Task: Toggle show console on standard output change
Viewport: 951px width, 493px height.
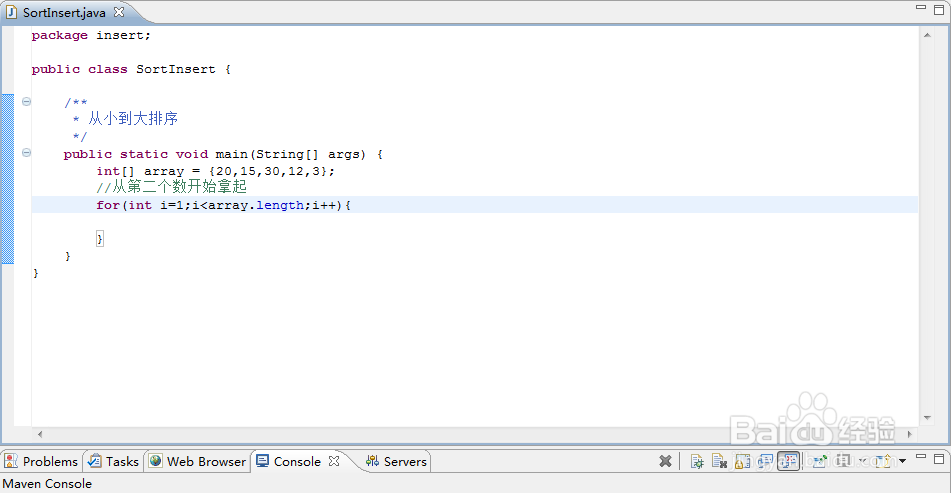Action: pos(765,461)
